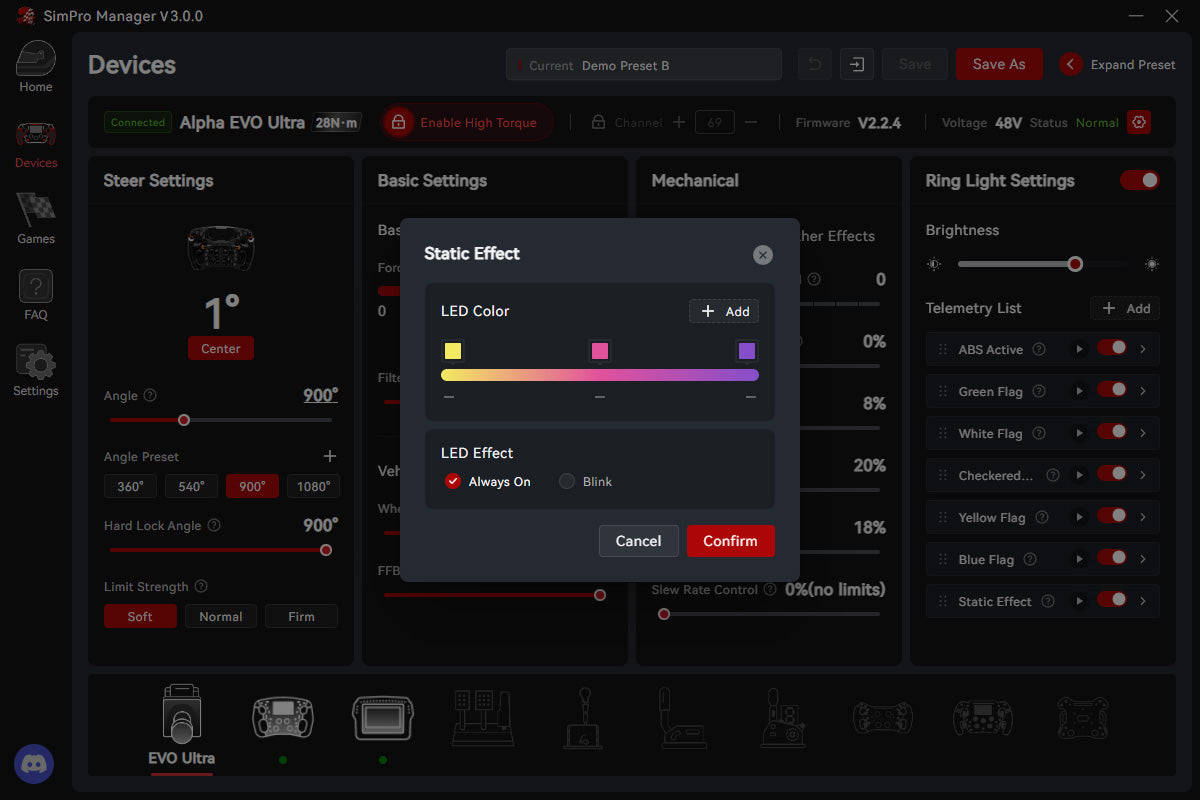Toggle the Ring Light Settings switch

point(1139,180)
